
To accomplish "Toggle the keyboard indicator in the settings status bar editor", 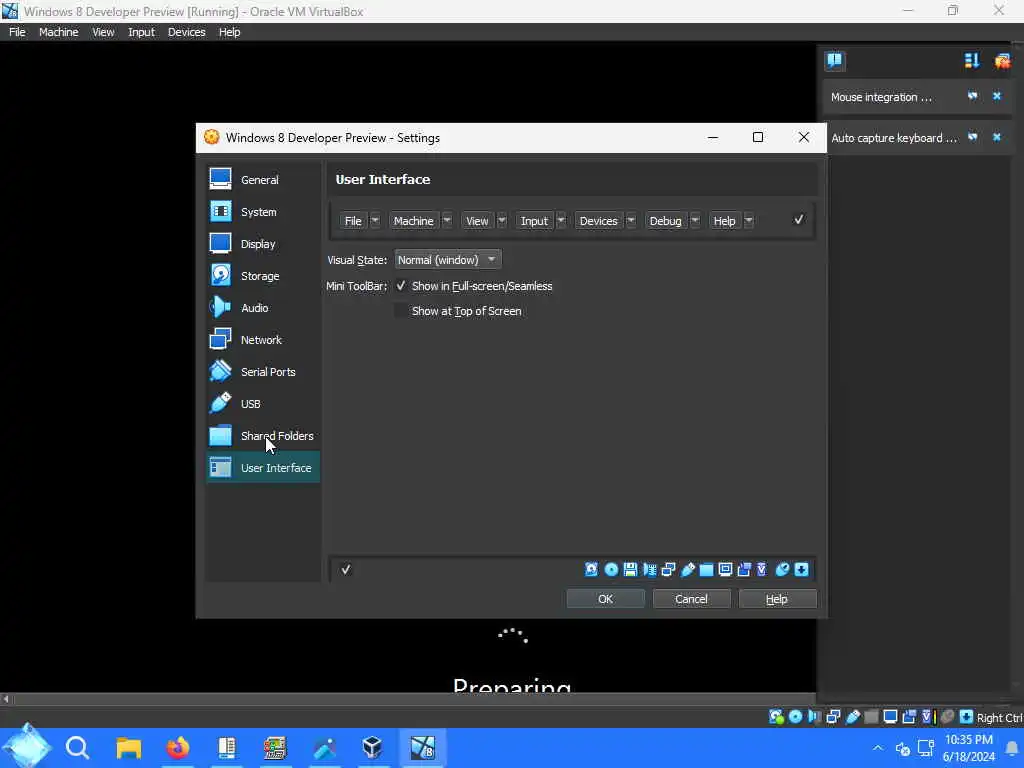I will [x=801, y=569].
